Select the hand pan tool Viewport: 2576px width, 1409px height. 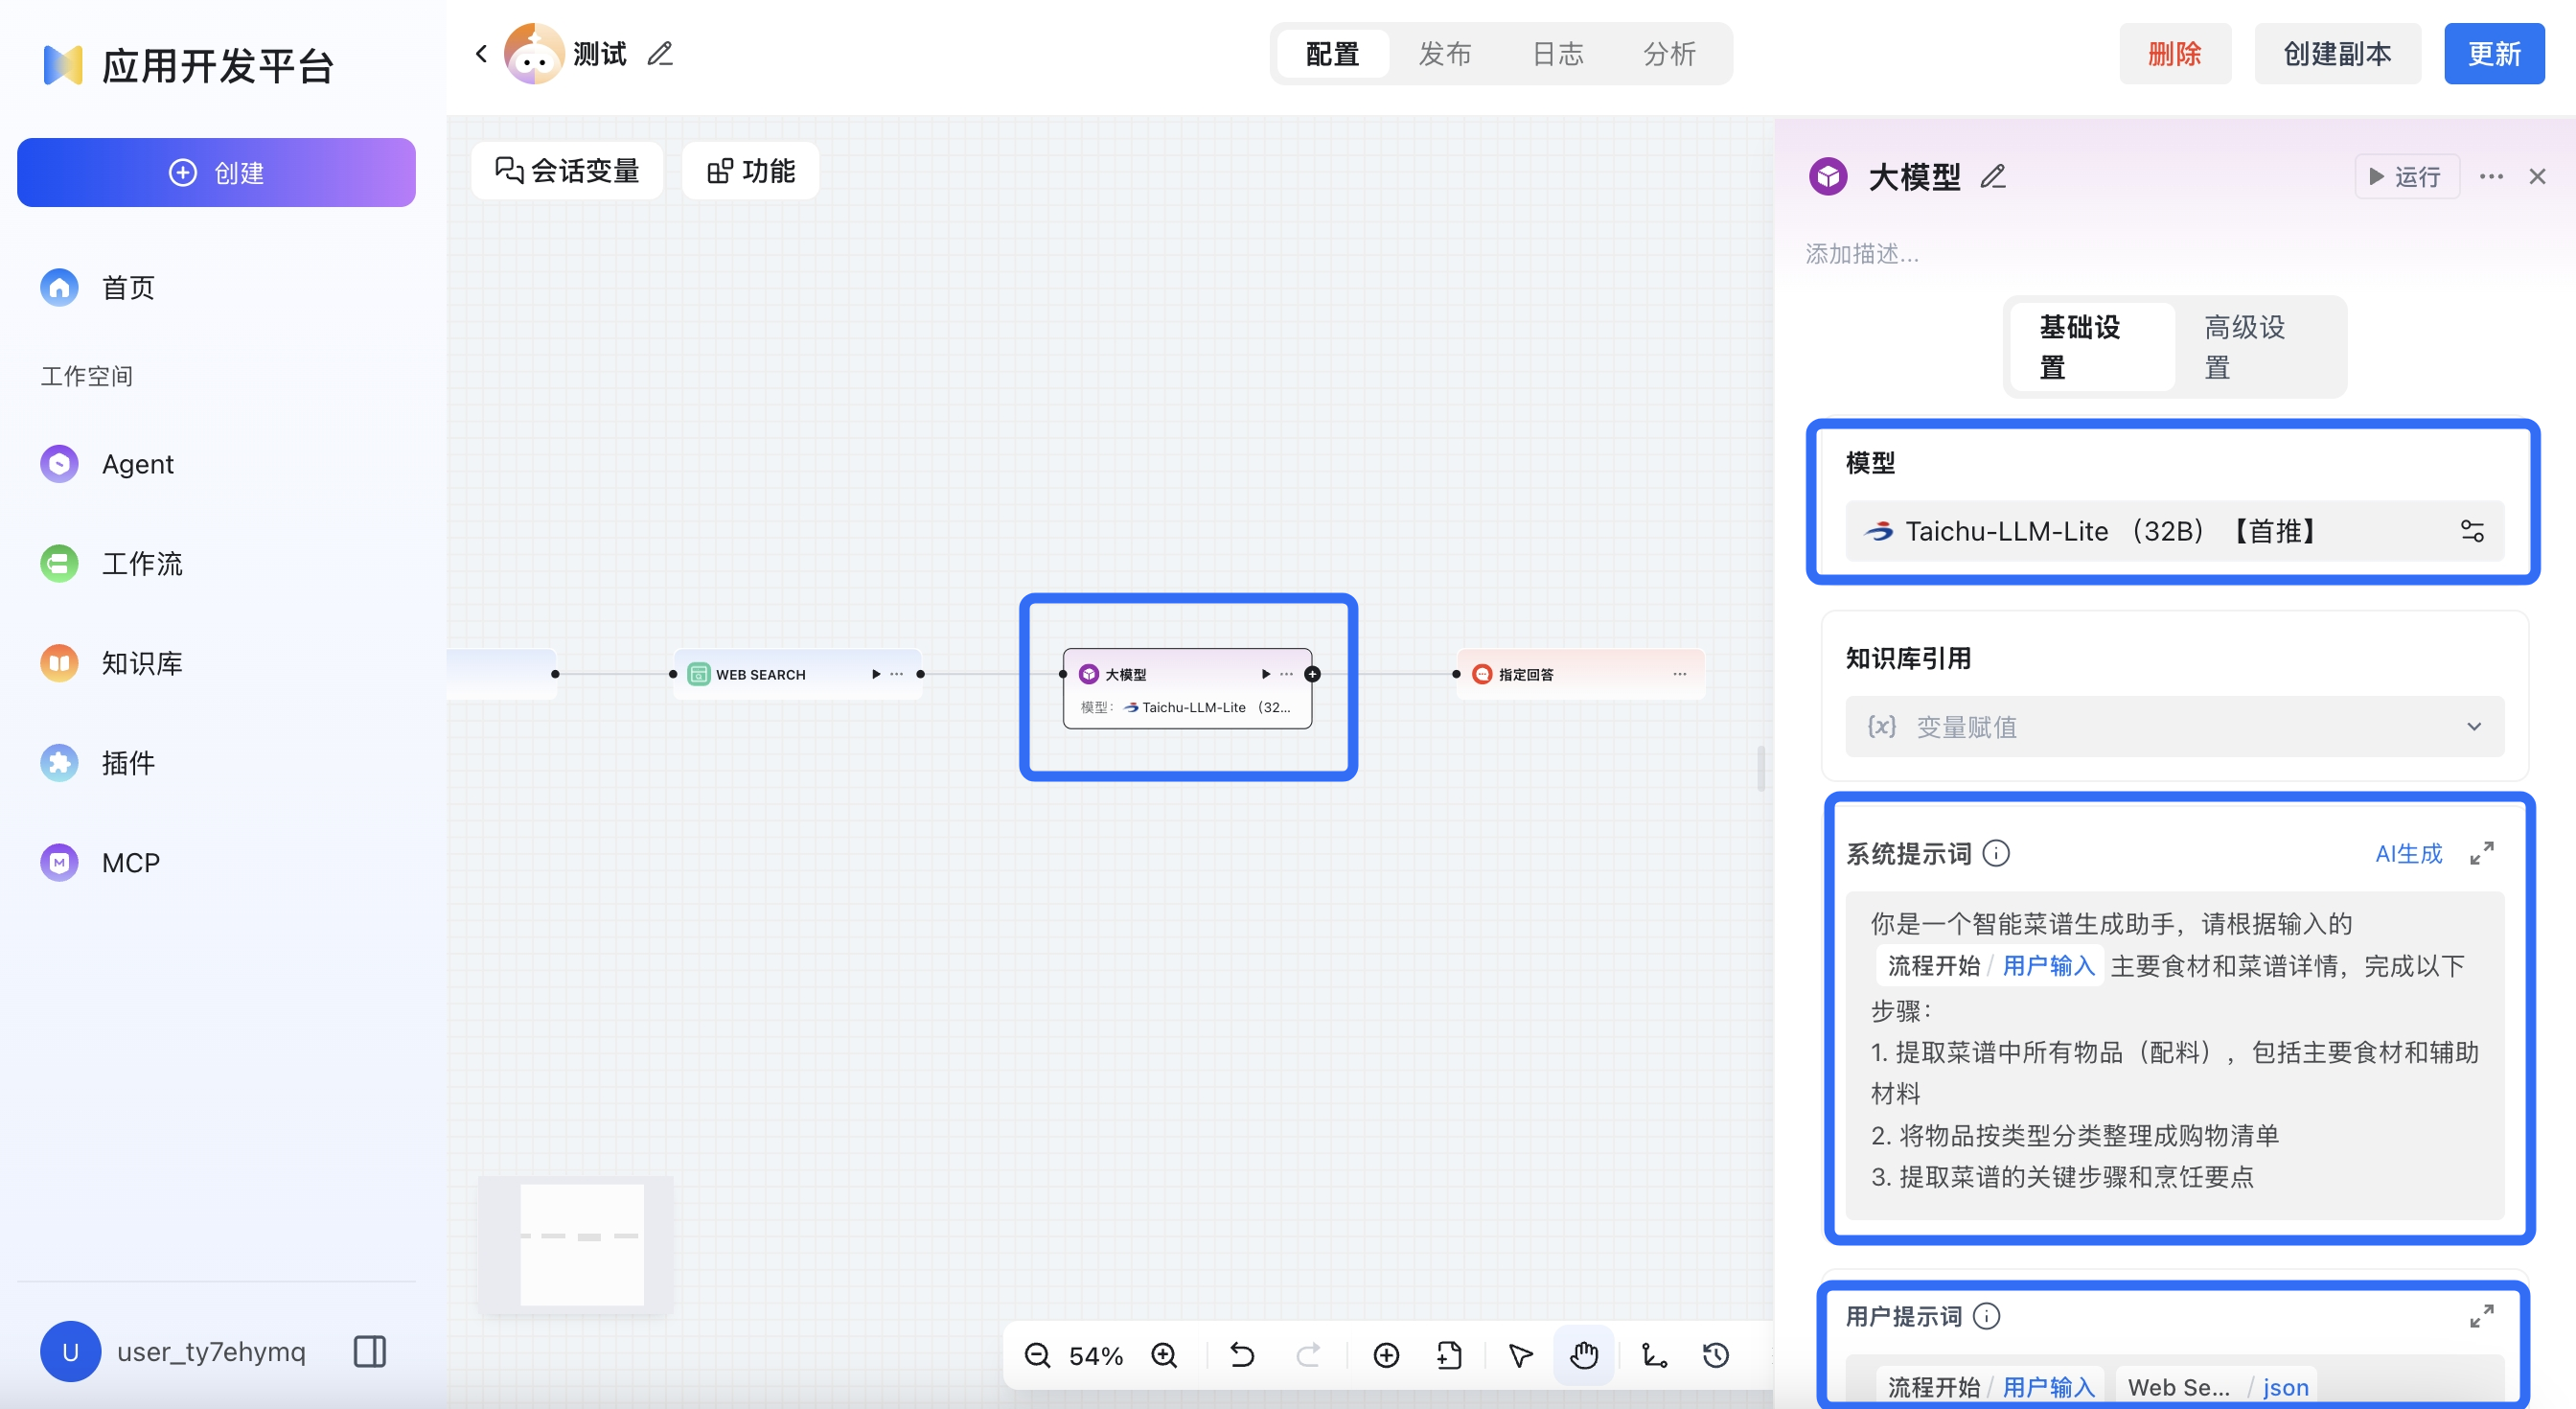pos(1584,1355)
